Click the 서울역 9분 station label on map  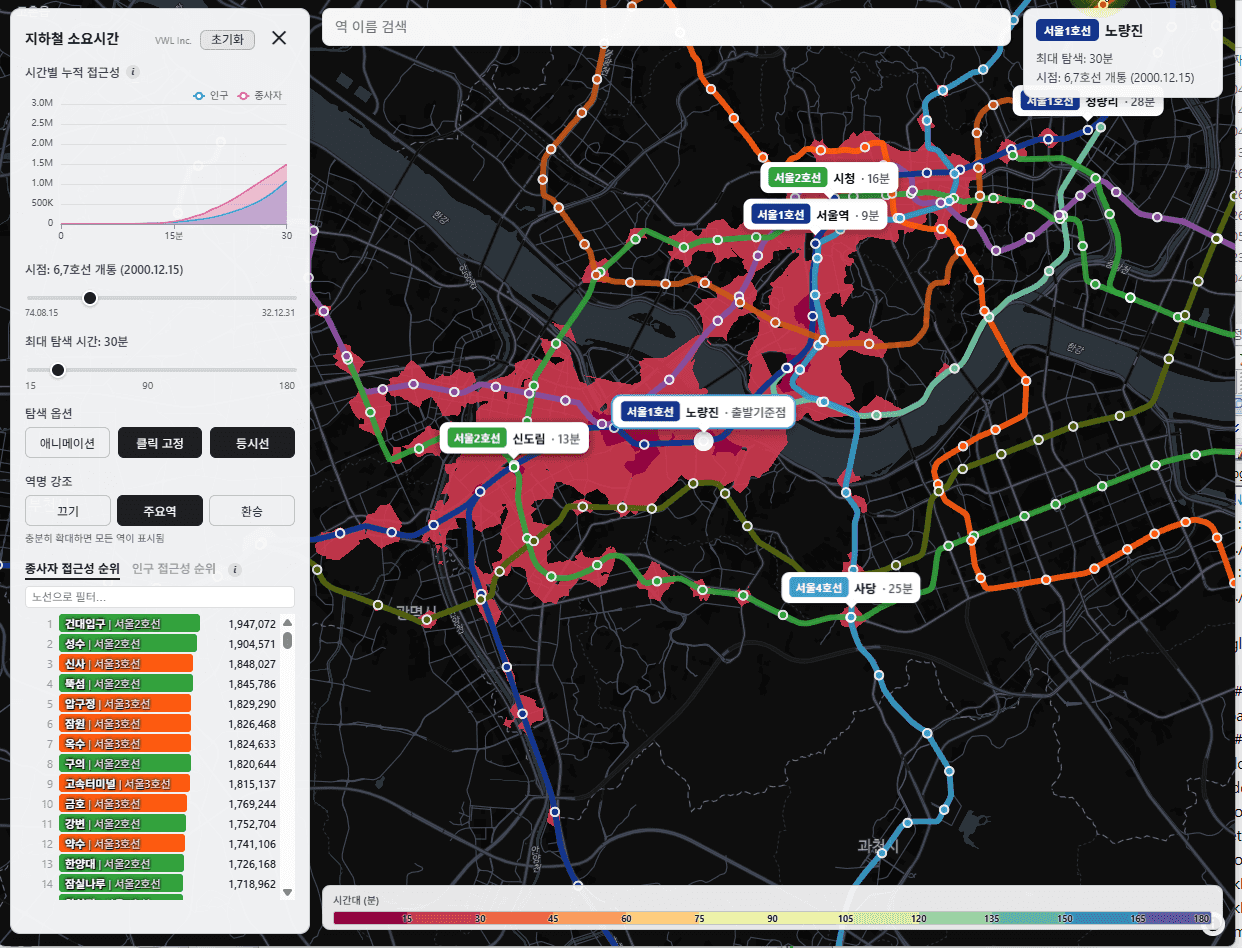816,215
